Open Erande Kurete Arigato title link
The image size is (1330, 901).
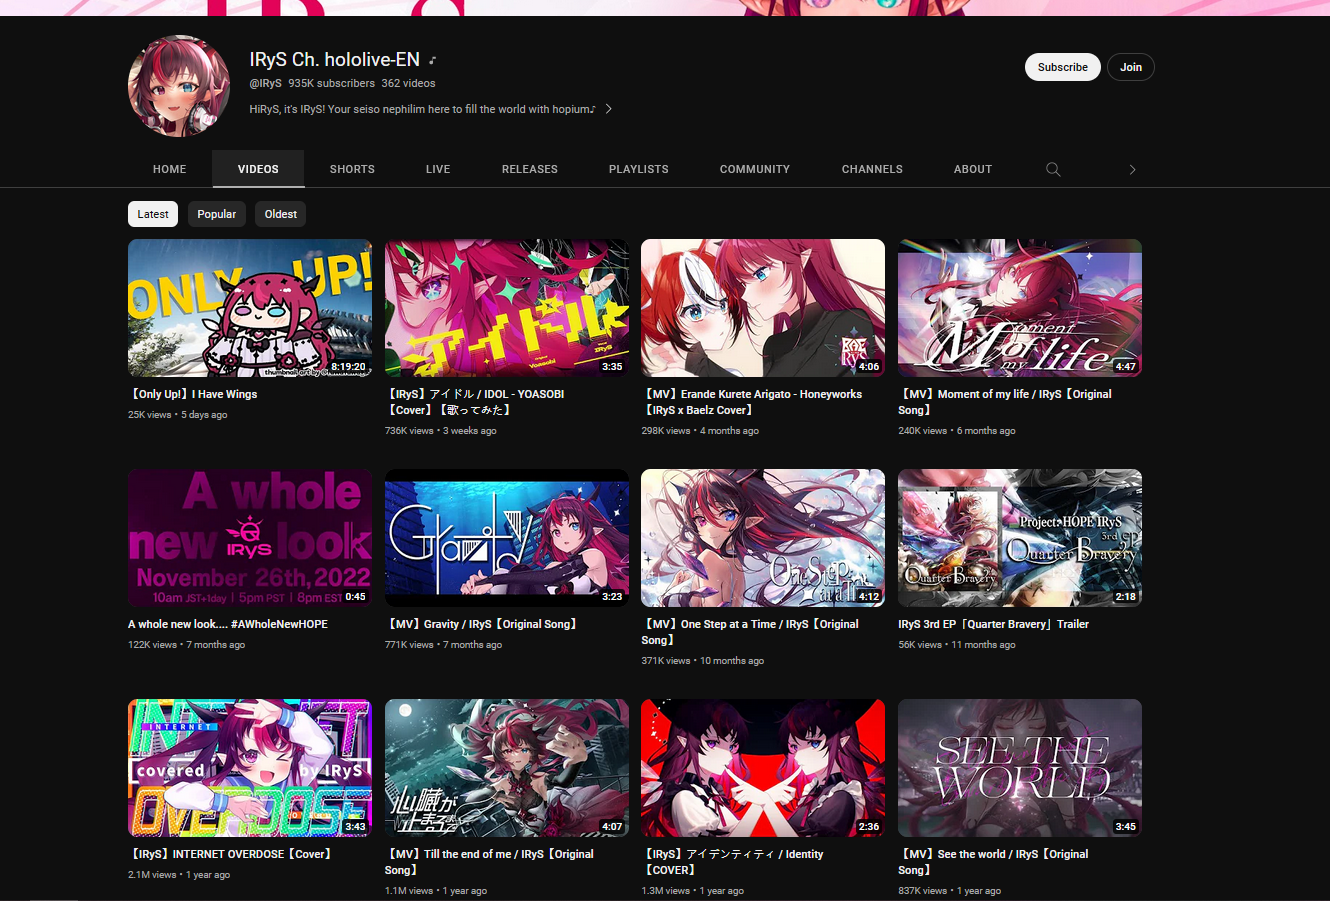(752, 402)
